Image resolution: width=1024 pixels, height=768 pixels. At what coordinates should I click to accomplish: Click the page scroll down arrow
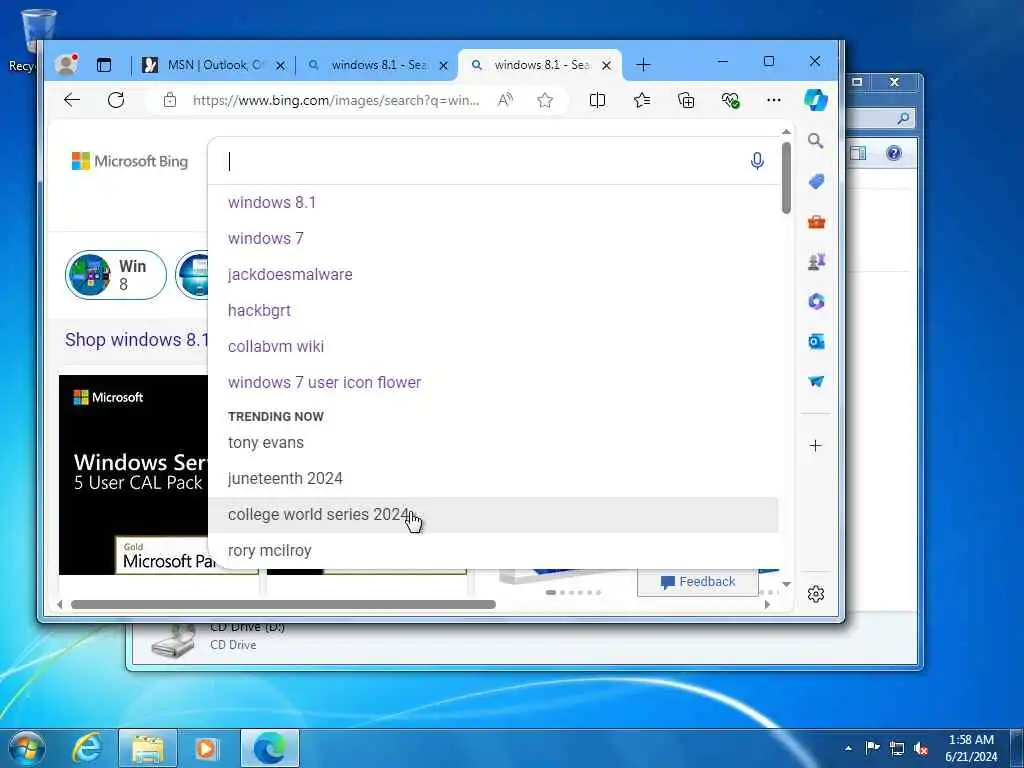pos(786,584)
